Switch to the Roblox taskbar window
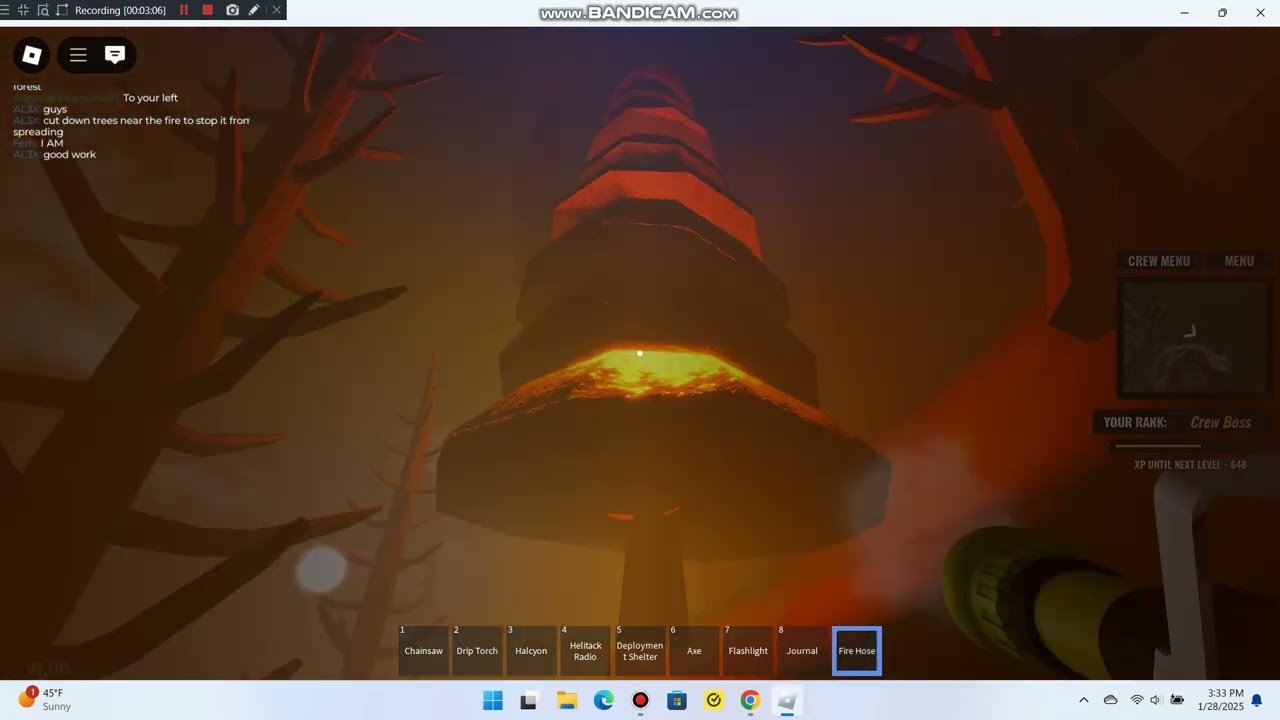This screenshot has width=1280, height=720. point(787,701)
